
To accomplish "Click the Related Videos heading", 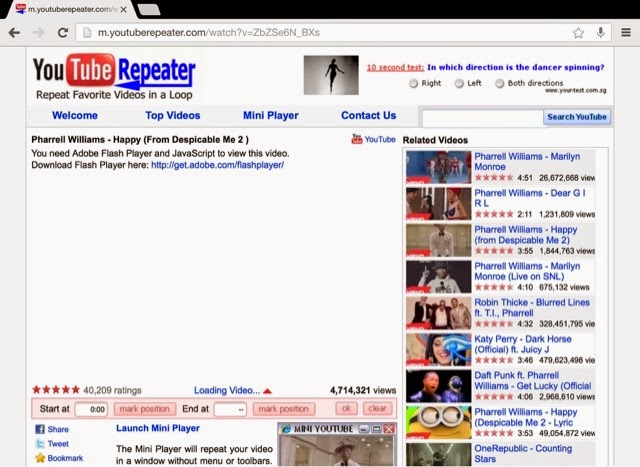I will tap(435, 140).
